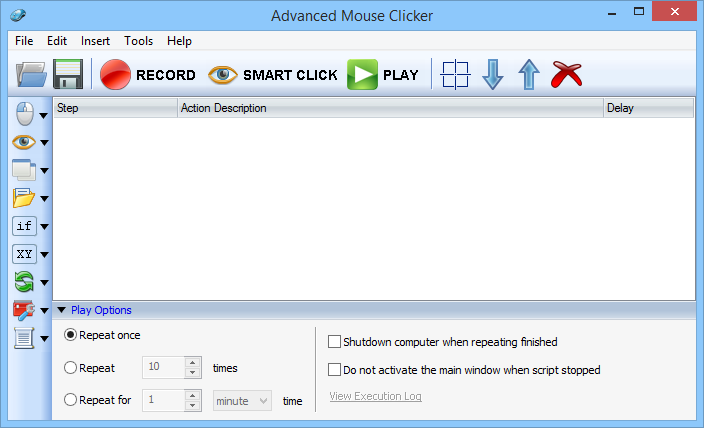Check 'Do not activate the main window'

(x=334, y=370)
